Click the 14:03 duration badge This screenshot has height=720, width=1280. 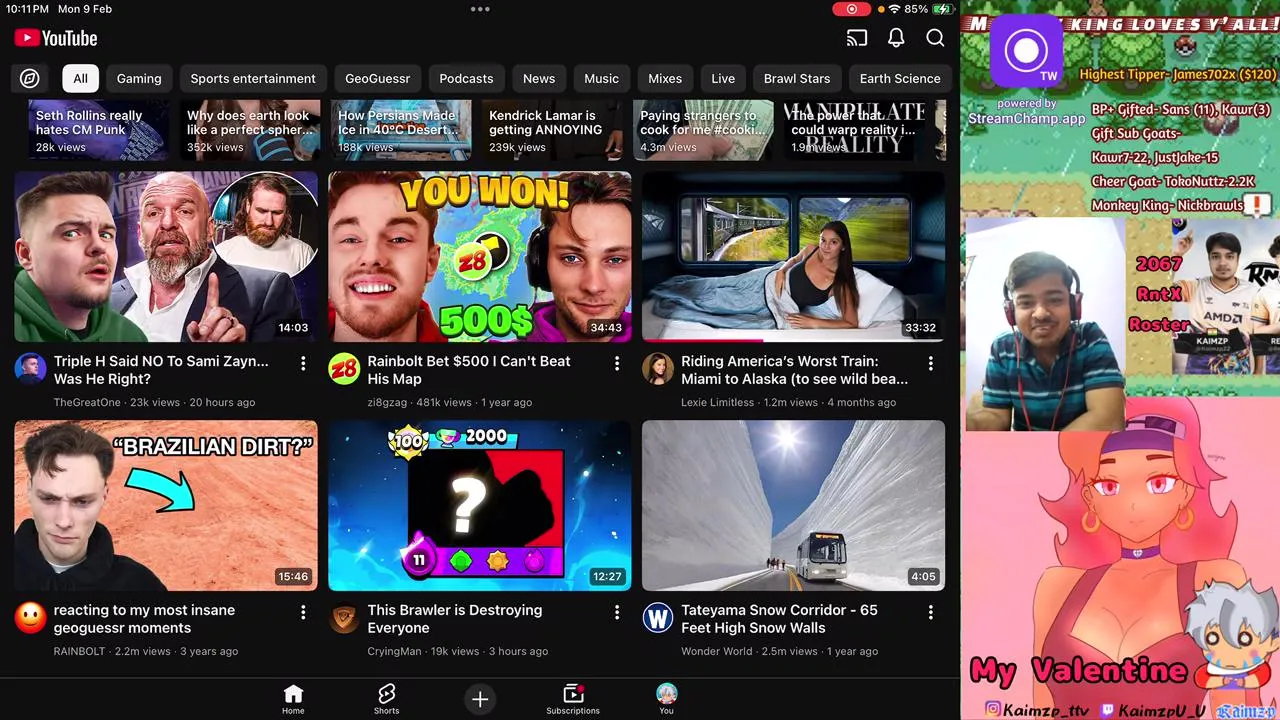293,327
